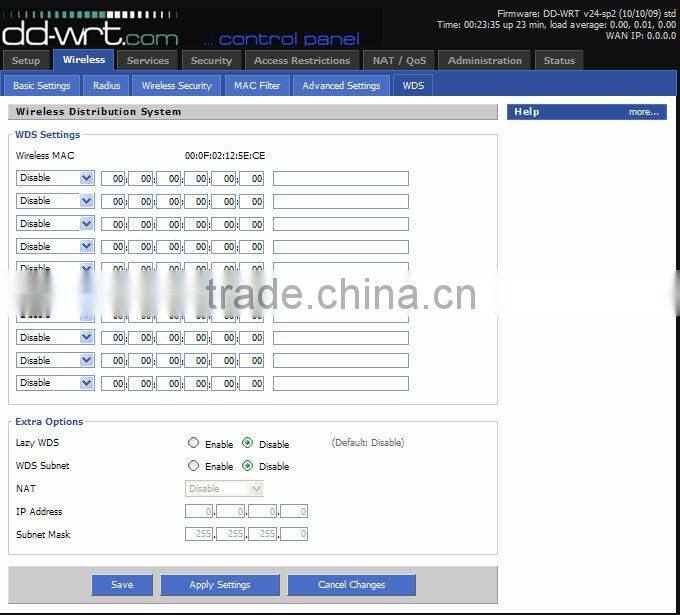Click the description field of the last WDS row
The image size is (680, 615).
(341, 383)
